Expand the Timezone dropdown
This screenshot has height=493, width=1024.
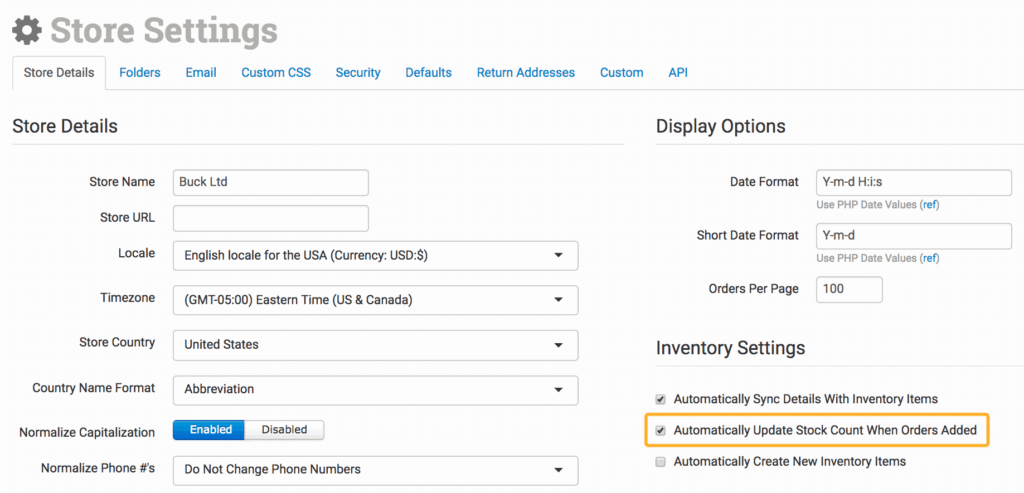pos(375,300)
